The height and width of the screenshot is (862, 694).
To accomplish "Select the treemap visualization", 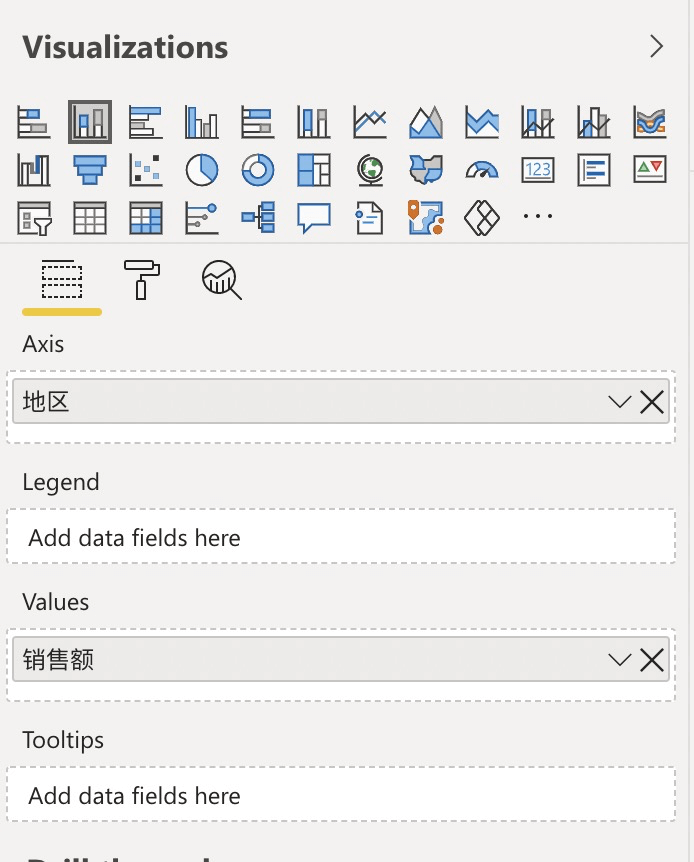I will coord(314,170).
